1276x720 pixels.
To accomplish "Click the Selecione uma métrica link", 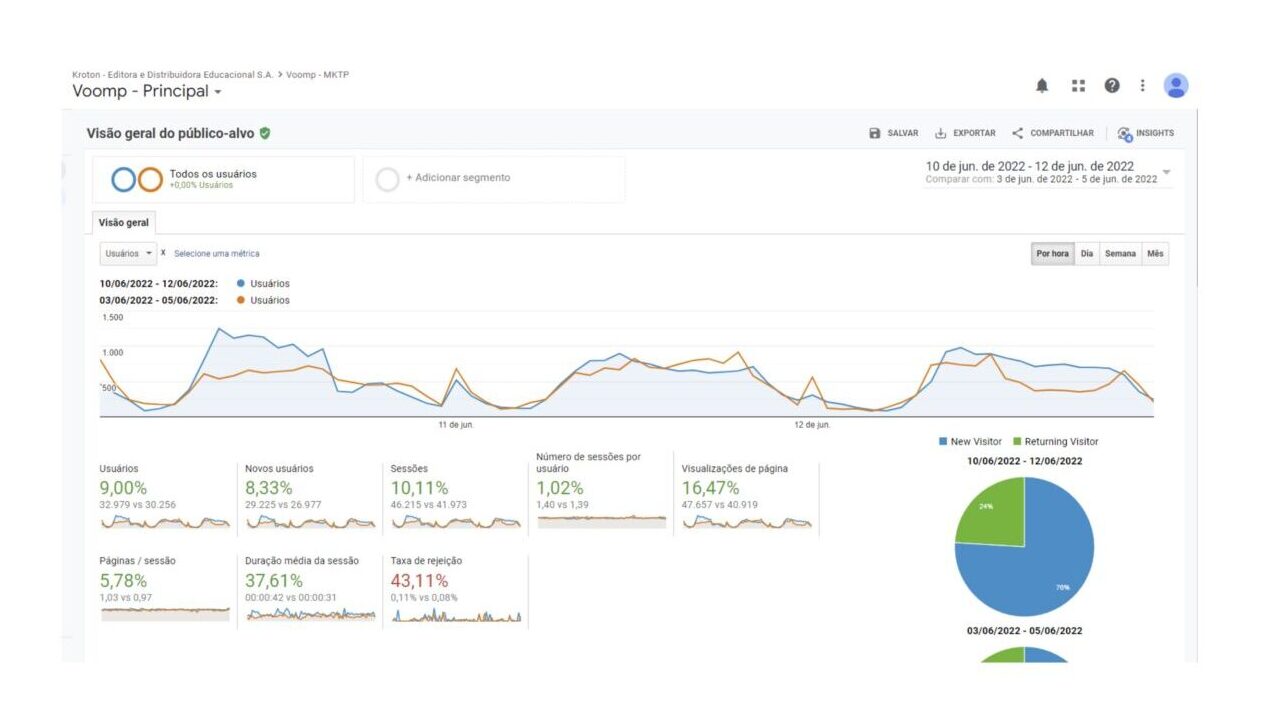I will pos(216,254).
